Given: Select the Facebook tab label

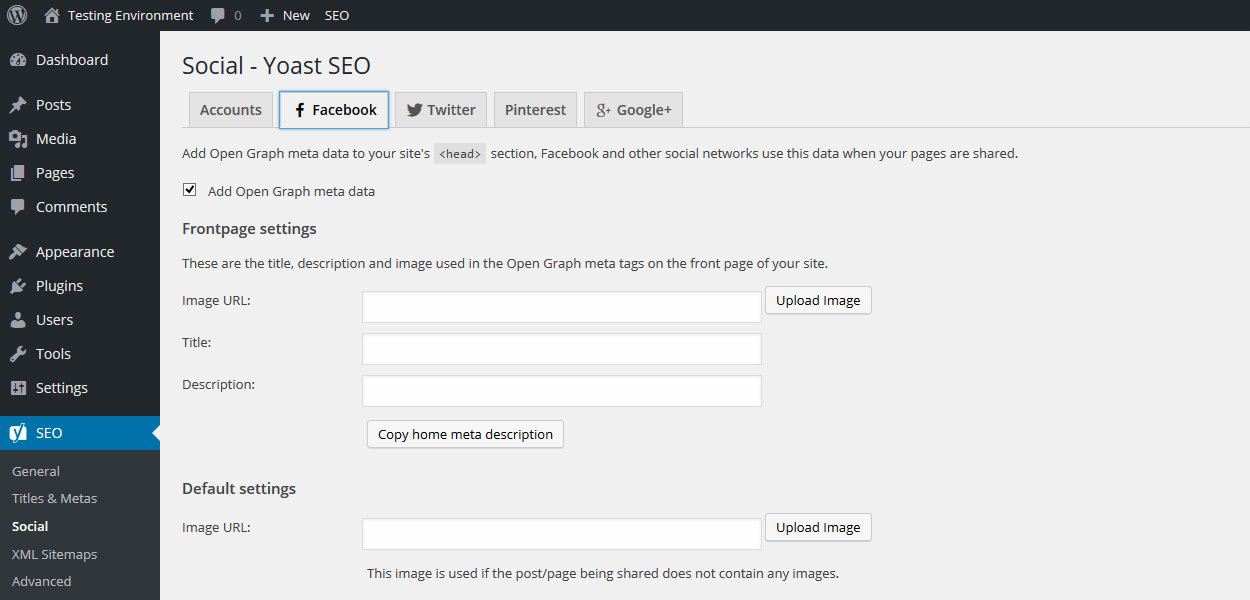Looking at the screenshot, I should point(345,110).
